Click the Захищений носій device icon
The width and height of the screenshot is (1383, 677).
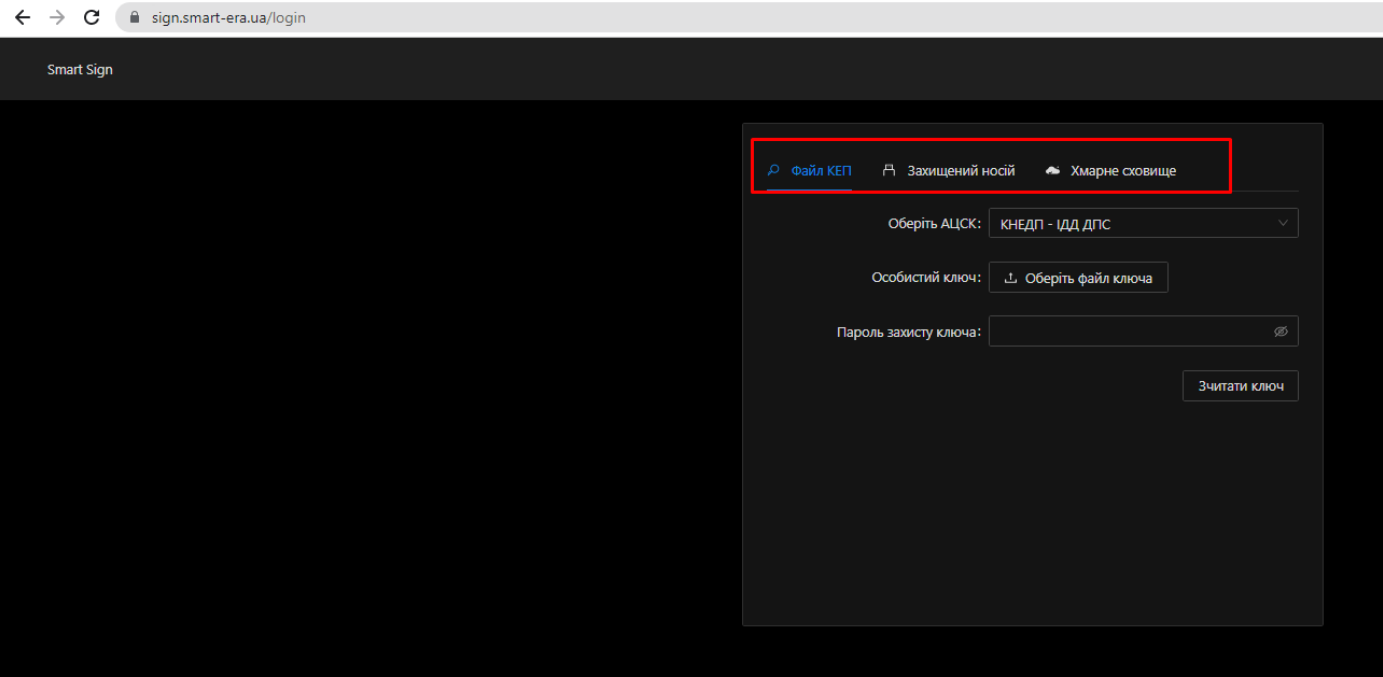coord(889,171)
